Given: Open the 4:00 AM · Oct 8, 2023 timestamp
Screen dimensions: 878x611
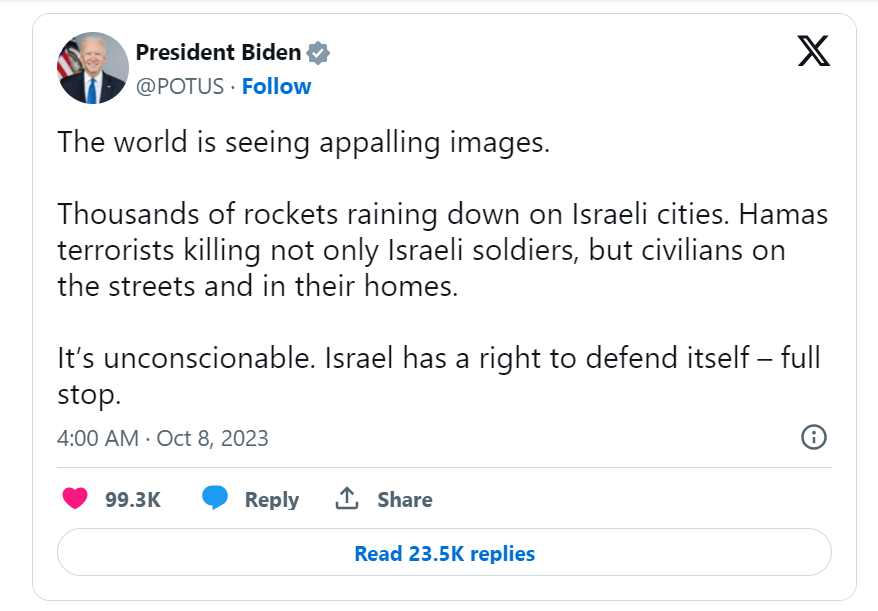Looking at the screenshot, I should pyautogui.click(x=163, y=438).
